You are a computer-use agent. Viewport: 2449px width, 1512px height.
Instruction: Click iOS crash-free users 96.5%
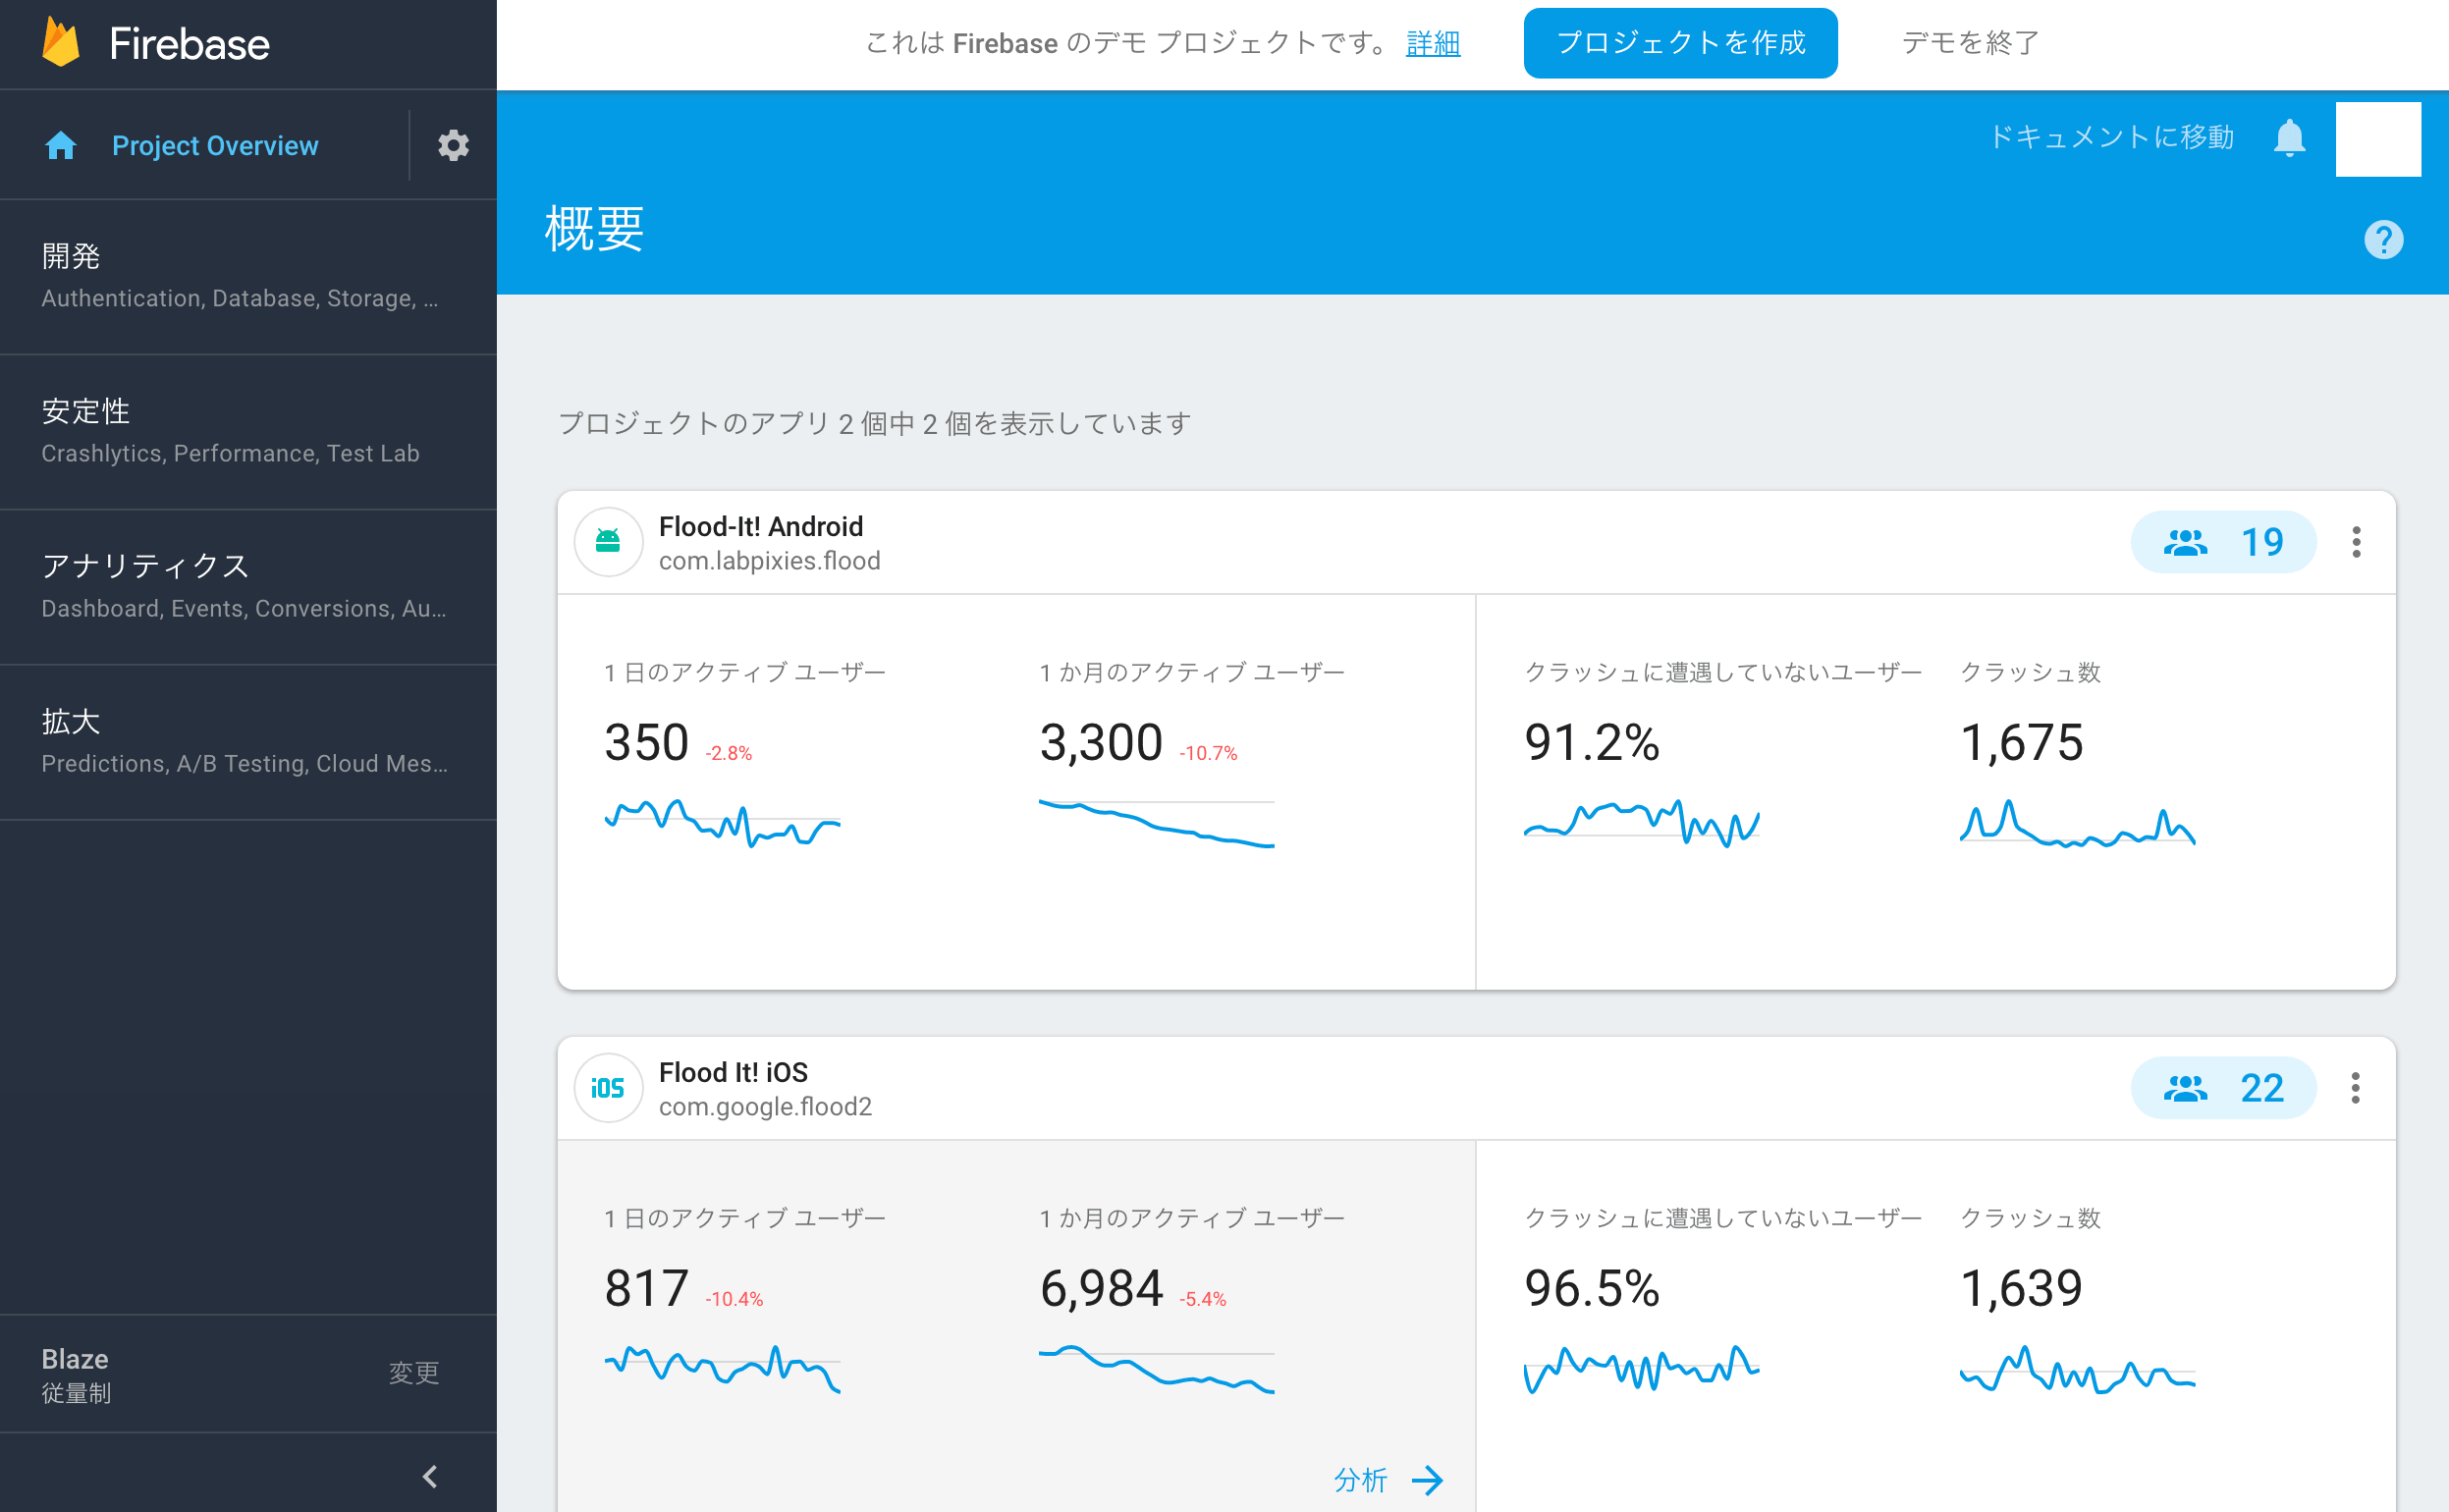tap(1592, 1289)
